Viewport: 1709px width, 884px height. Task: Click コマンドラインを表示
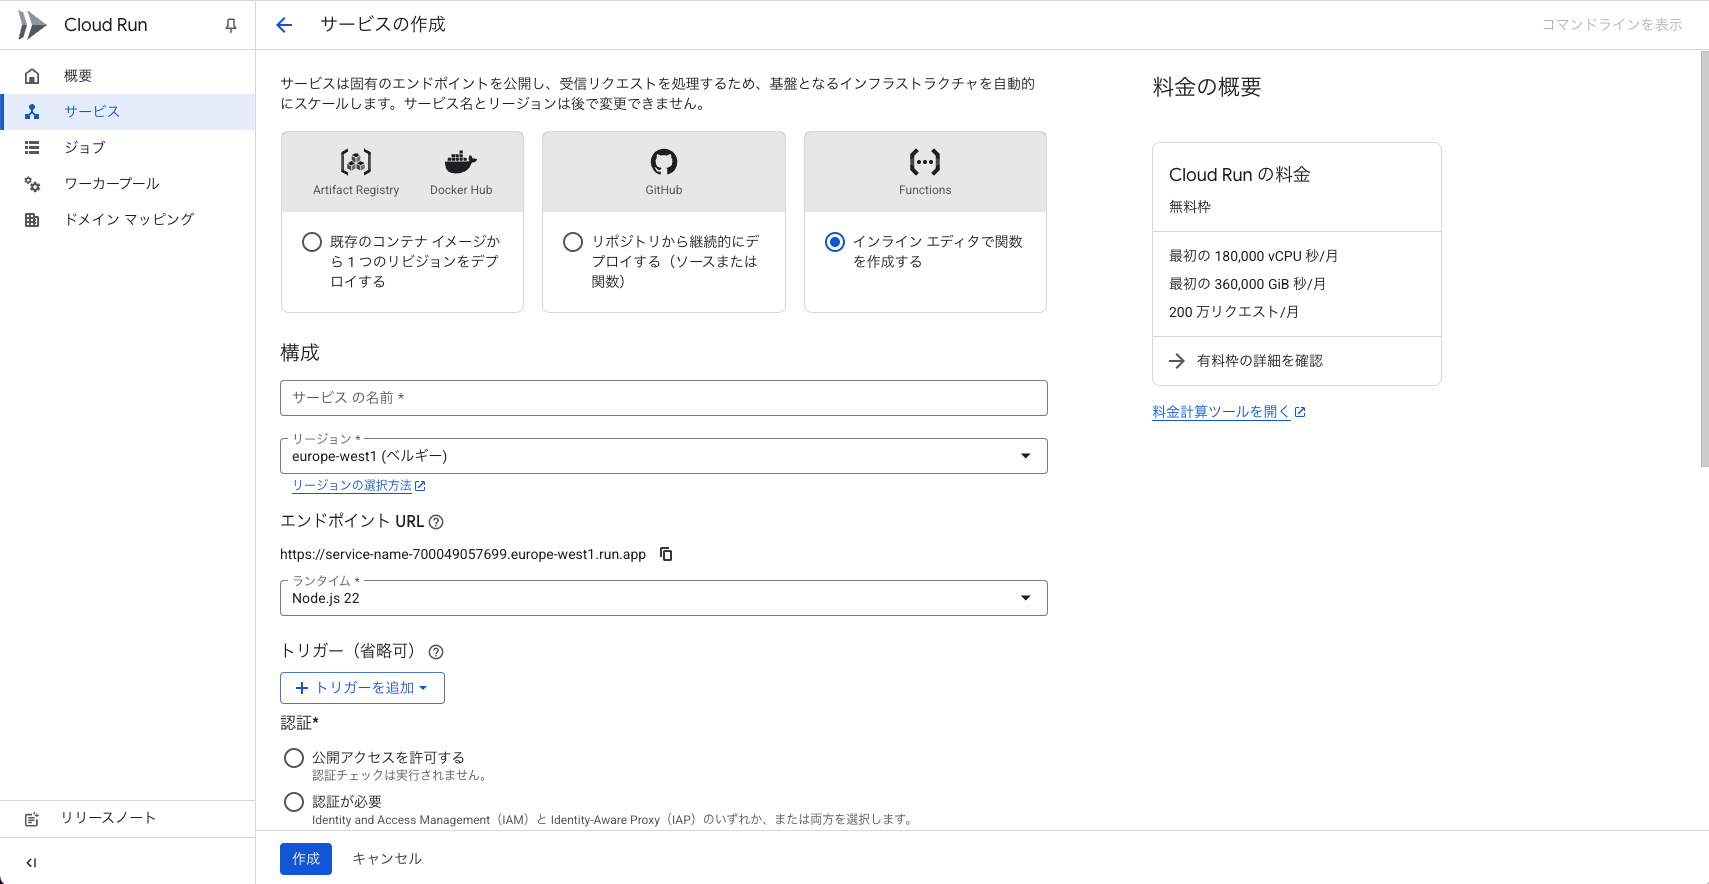1612,25
